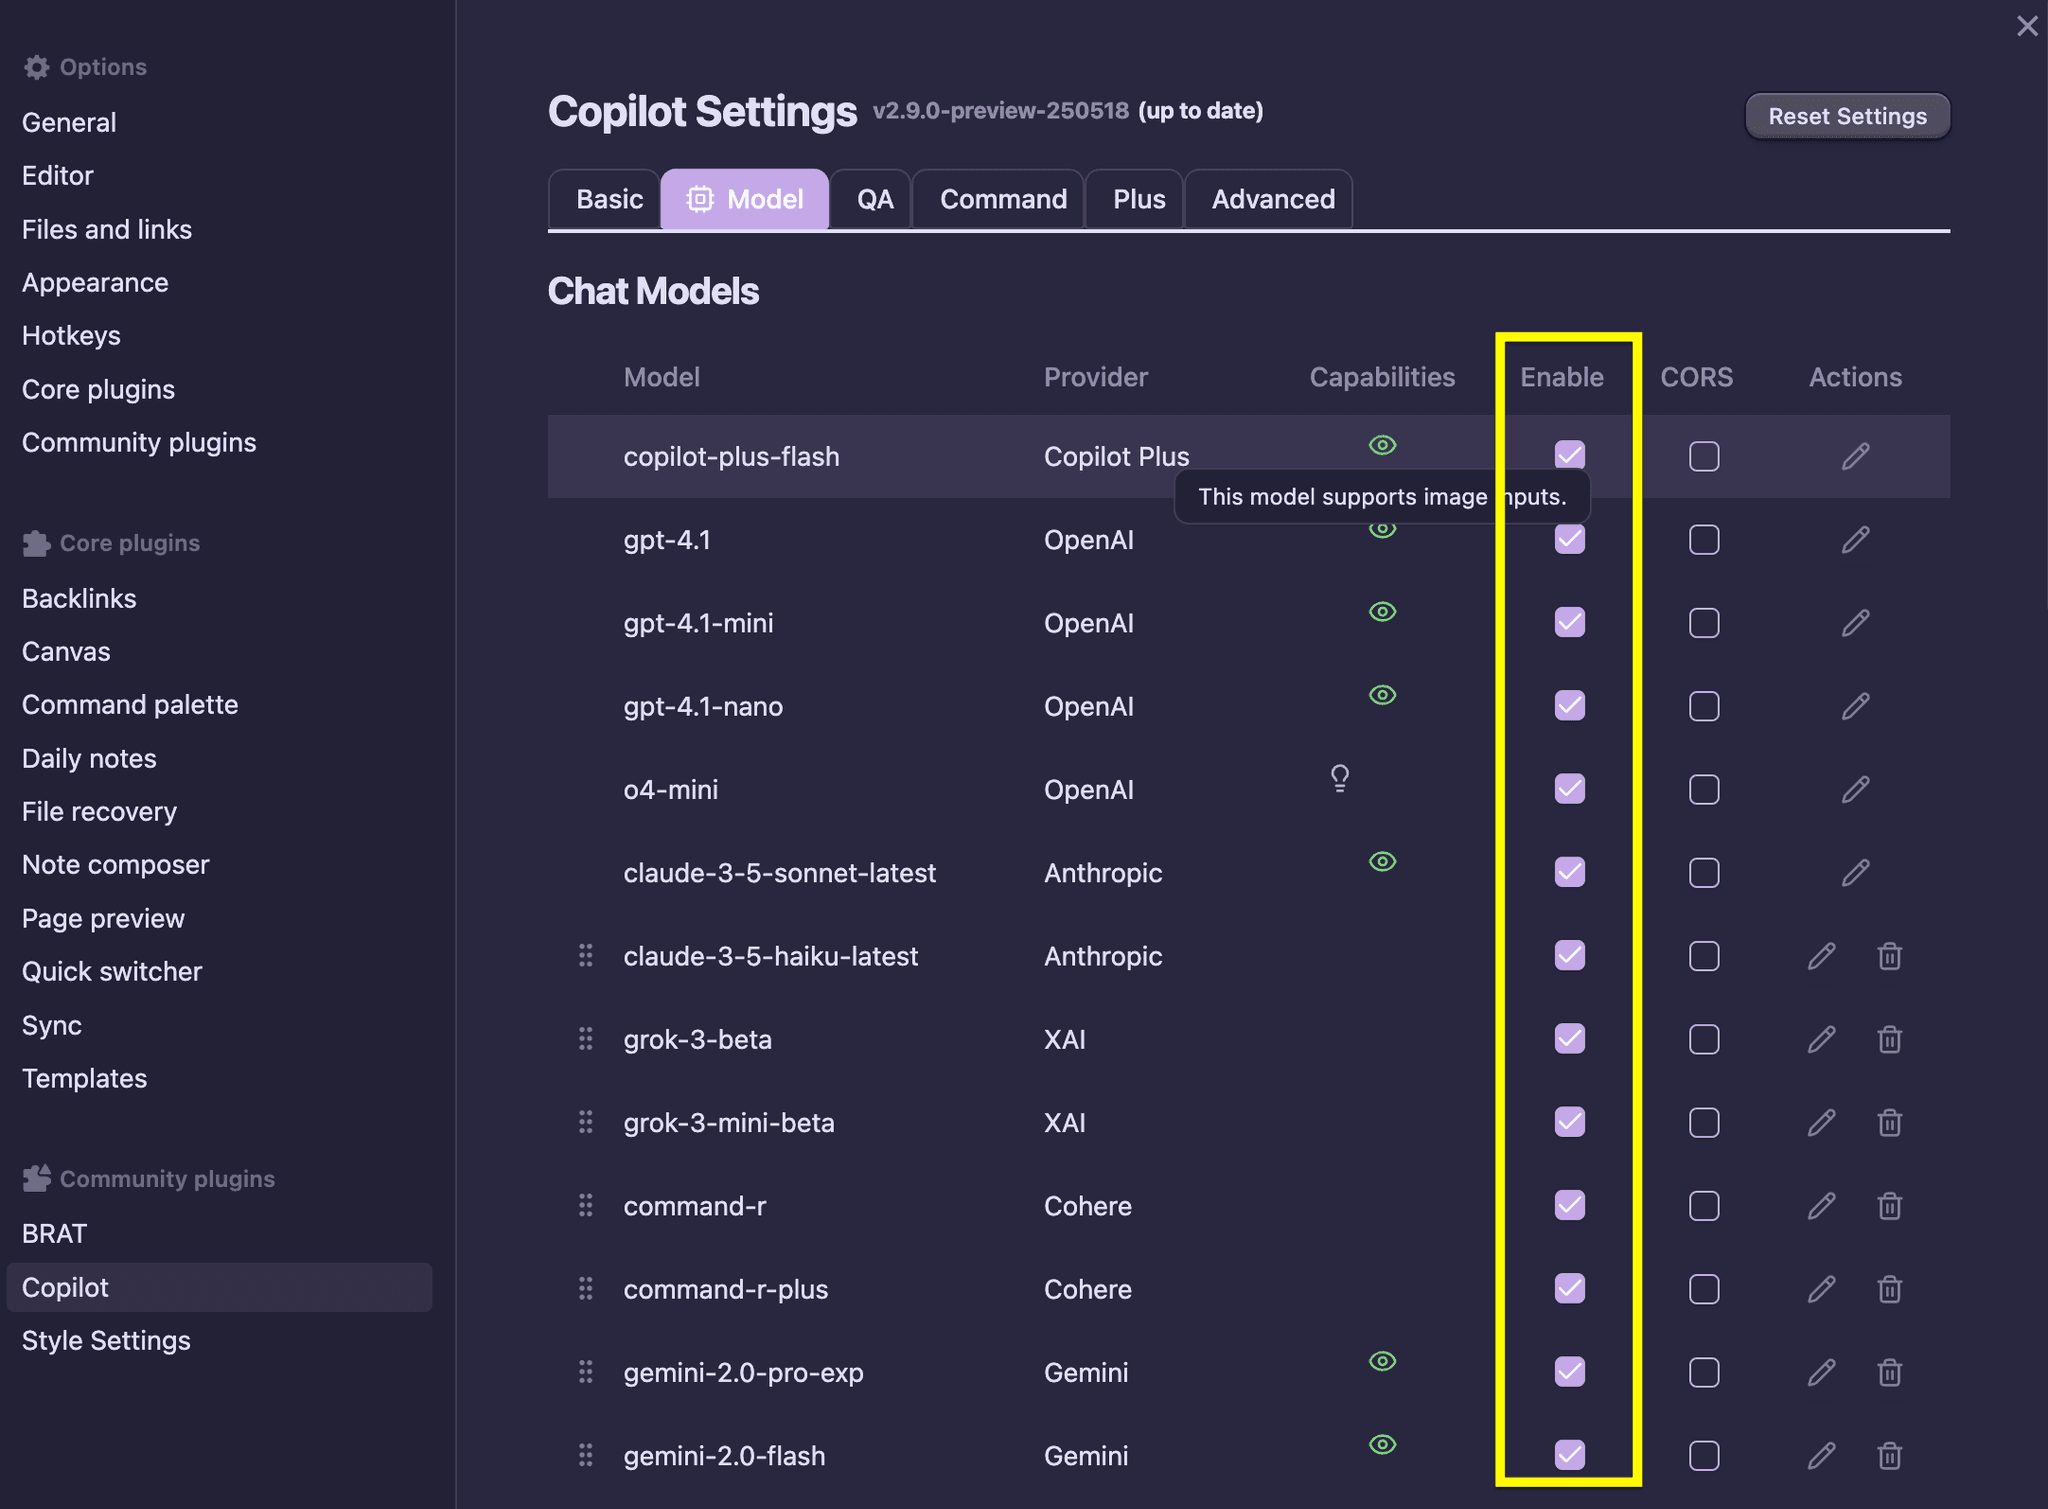Delete the grok-3-beta model
This screenshot has width=2048, height=1509.
1889,1039
